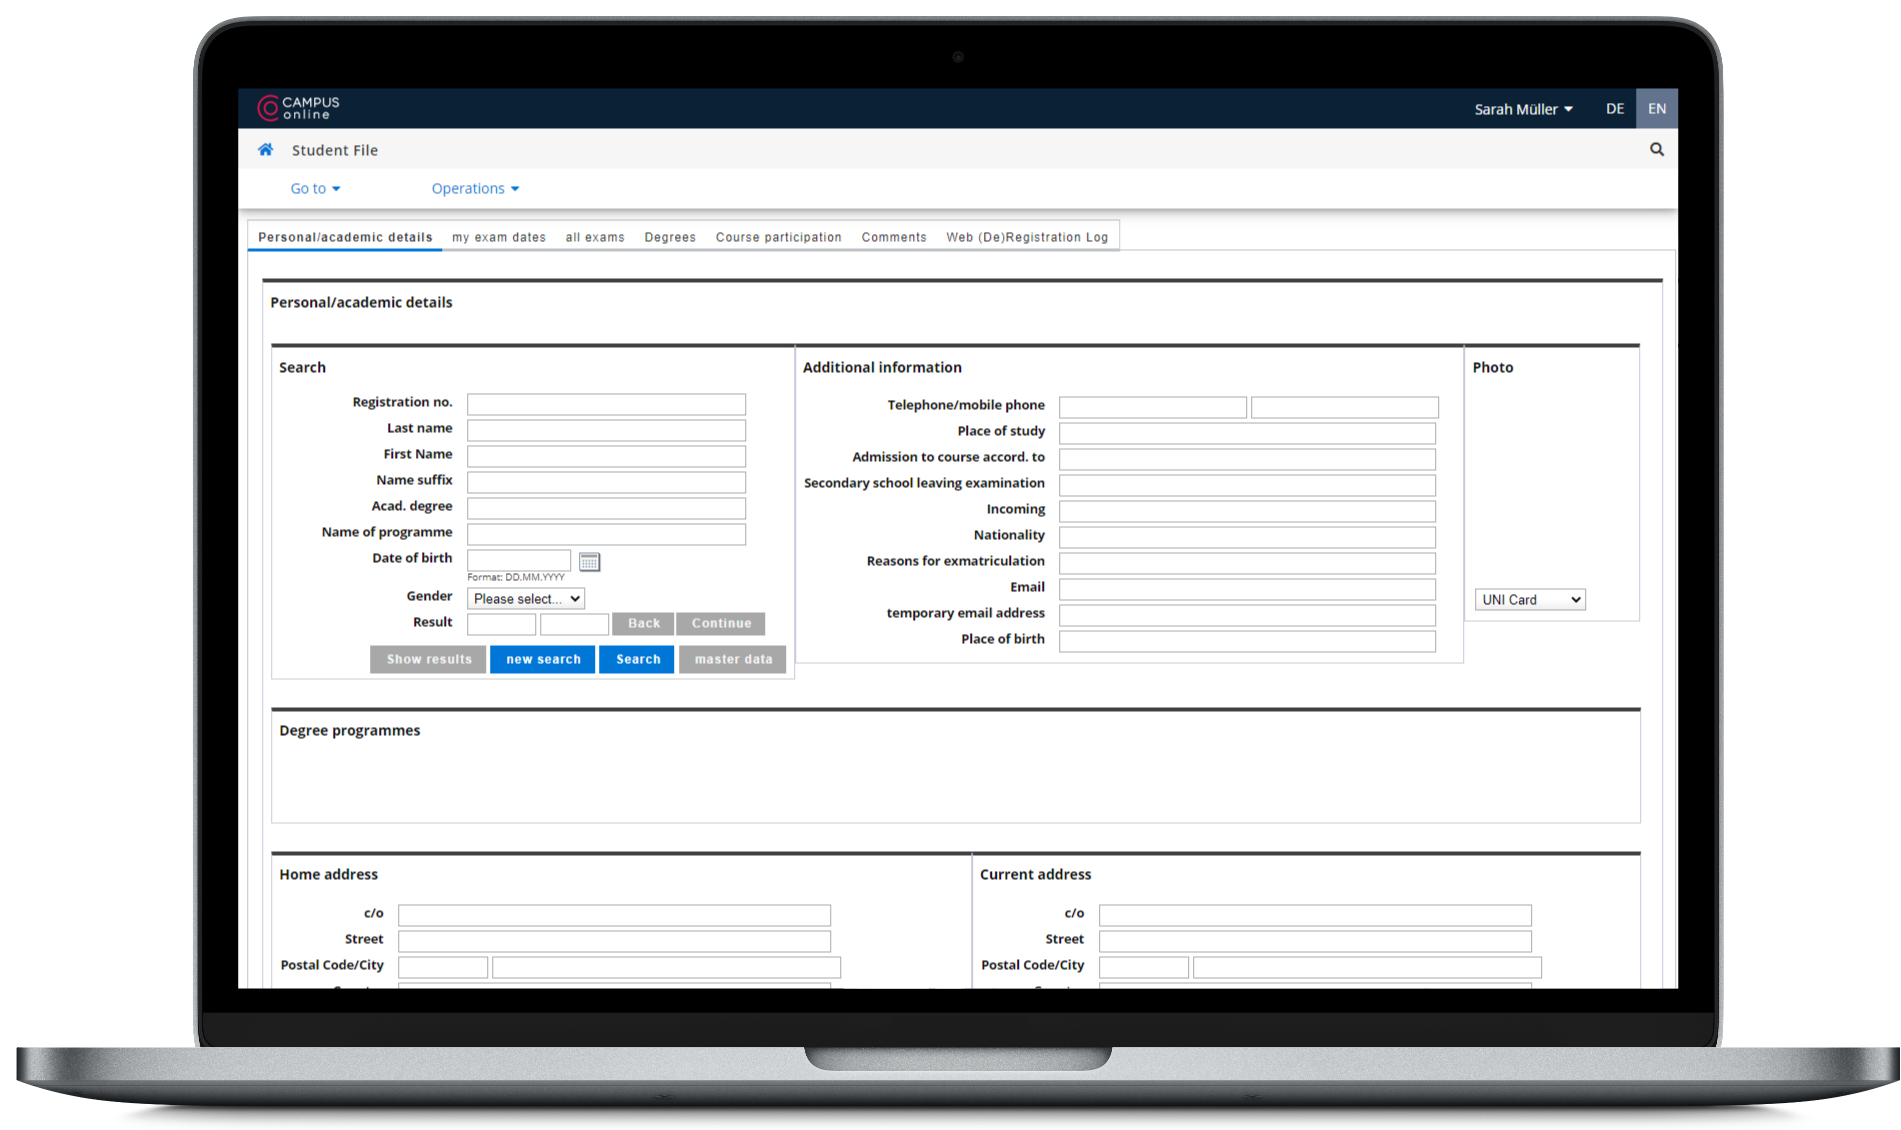This screenshot has height=1130, width=1901.
Task: Expand the Go to dropdown
Action: pyautogui.click(x=315, y=189)
